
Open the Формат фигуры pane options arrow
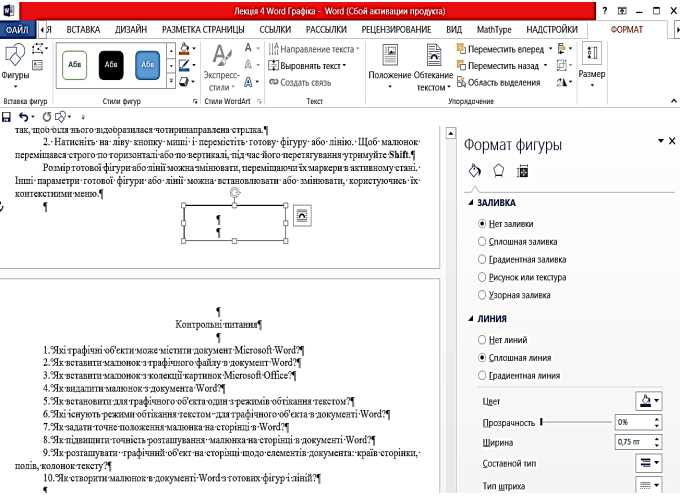tap(660, 141)
